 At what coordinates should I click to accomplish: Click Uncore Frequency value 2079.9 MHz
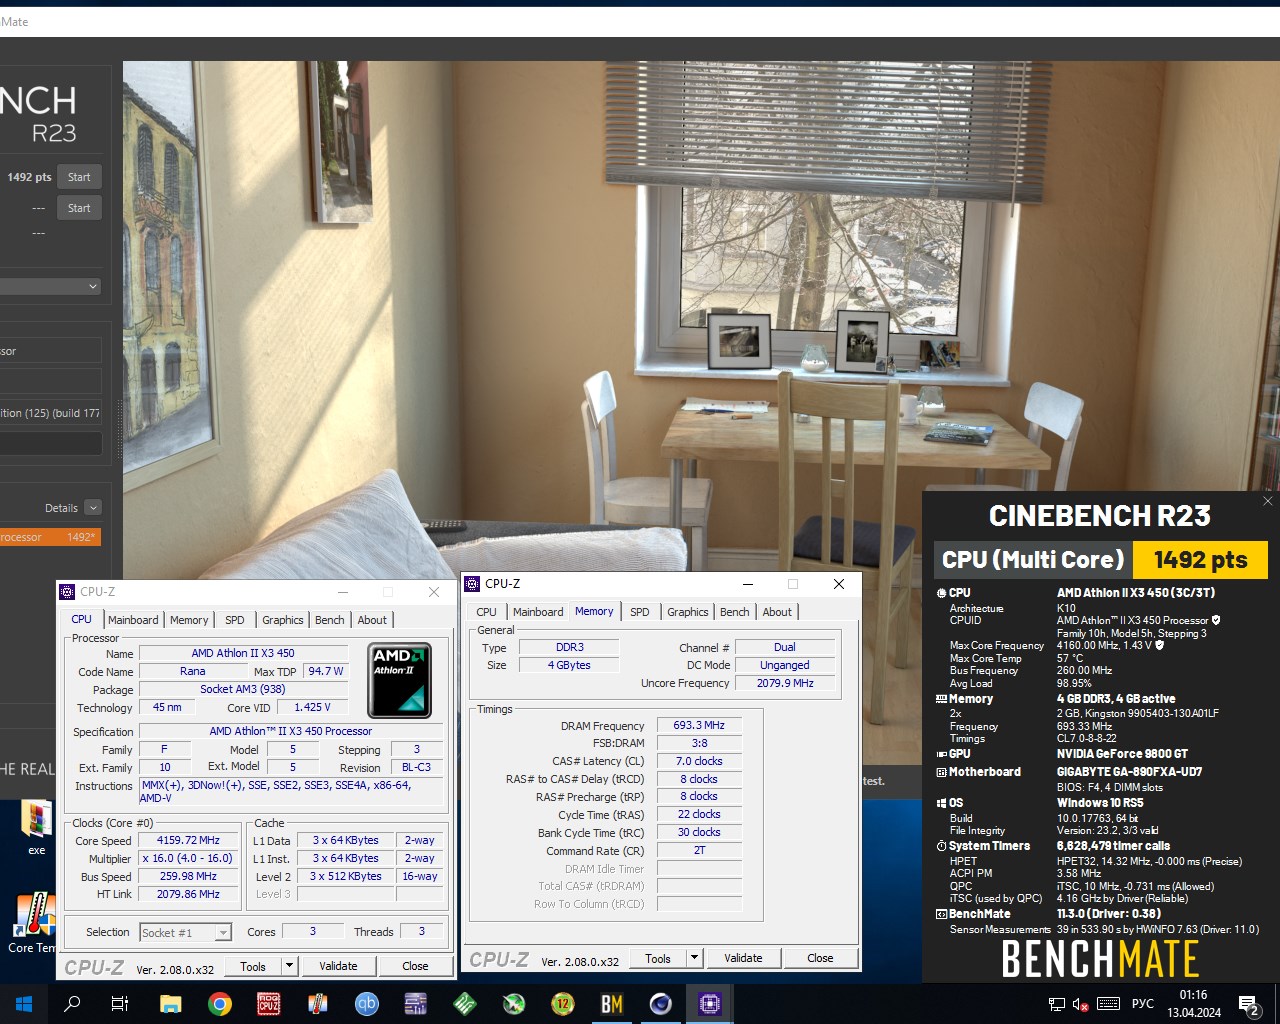tap(785, 683)
